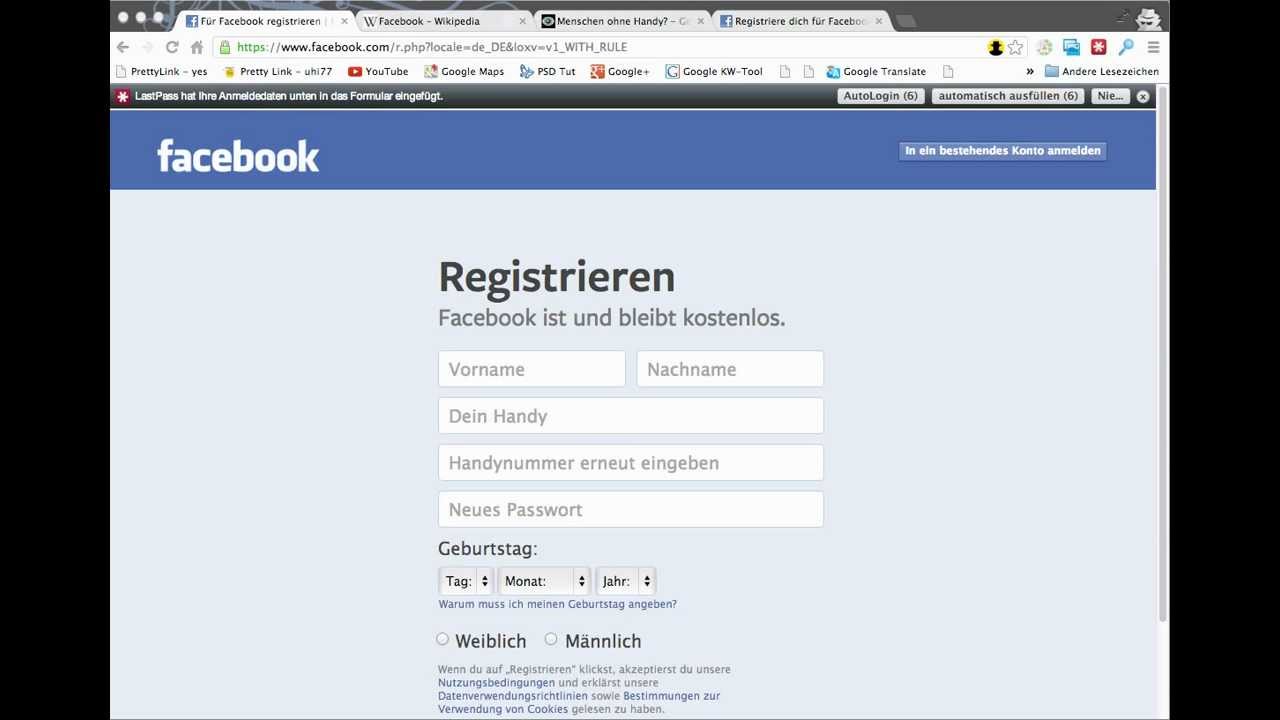Show hidden bookmarks with double chevron
The image size is (1280, 720).
(1030, 71)
